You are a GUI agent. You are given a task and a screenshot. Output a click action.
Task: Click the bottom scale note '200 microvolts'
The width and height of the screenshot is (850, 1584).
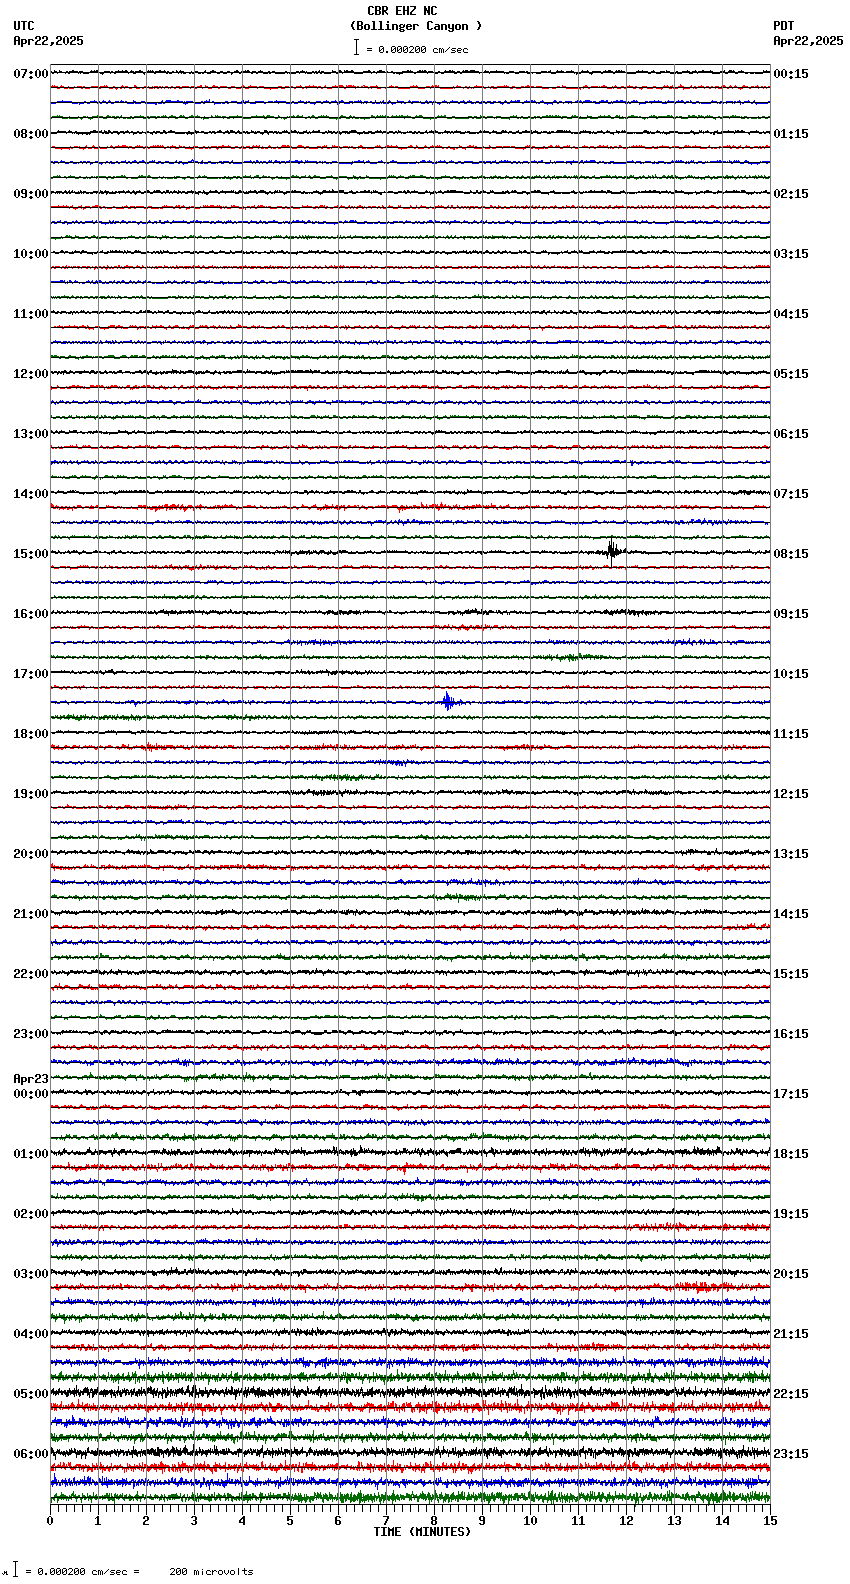pos(211,1572)
